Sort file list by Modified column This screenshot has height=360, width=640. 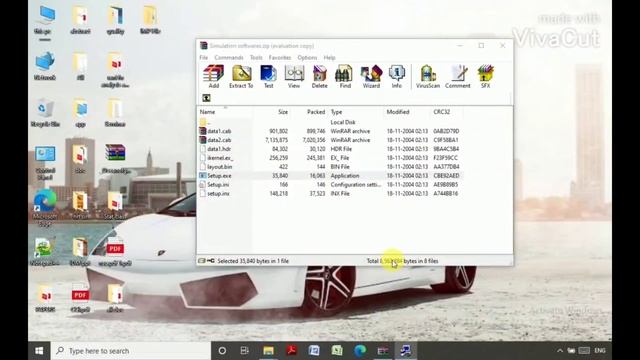[398, 112]
